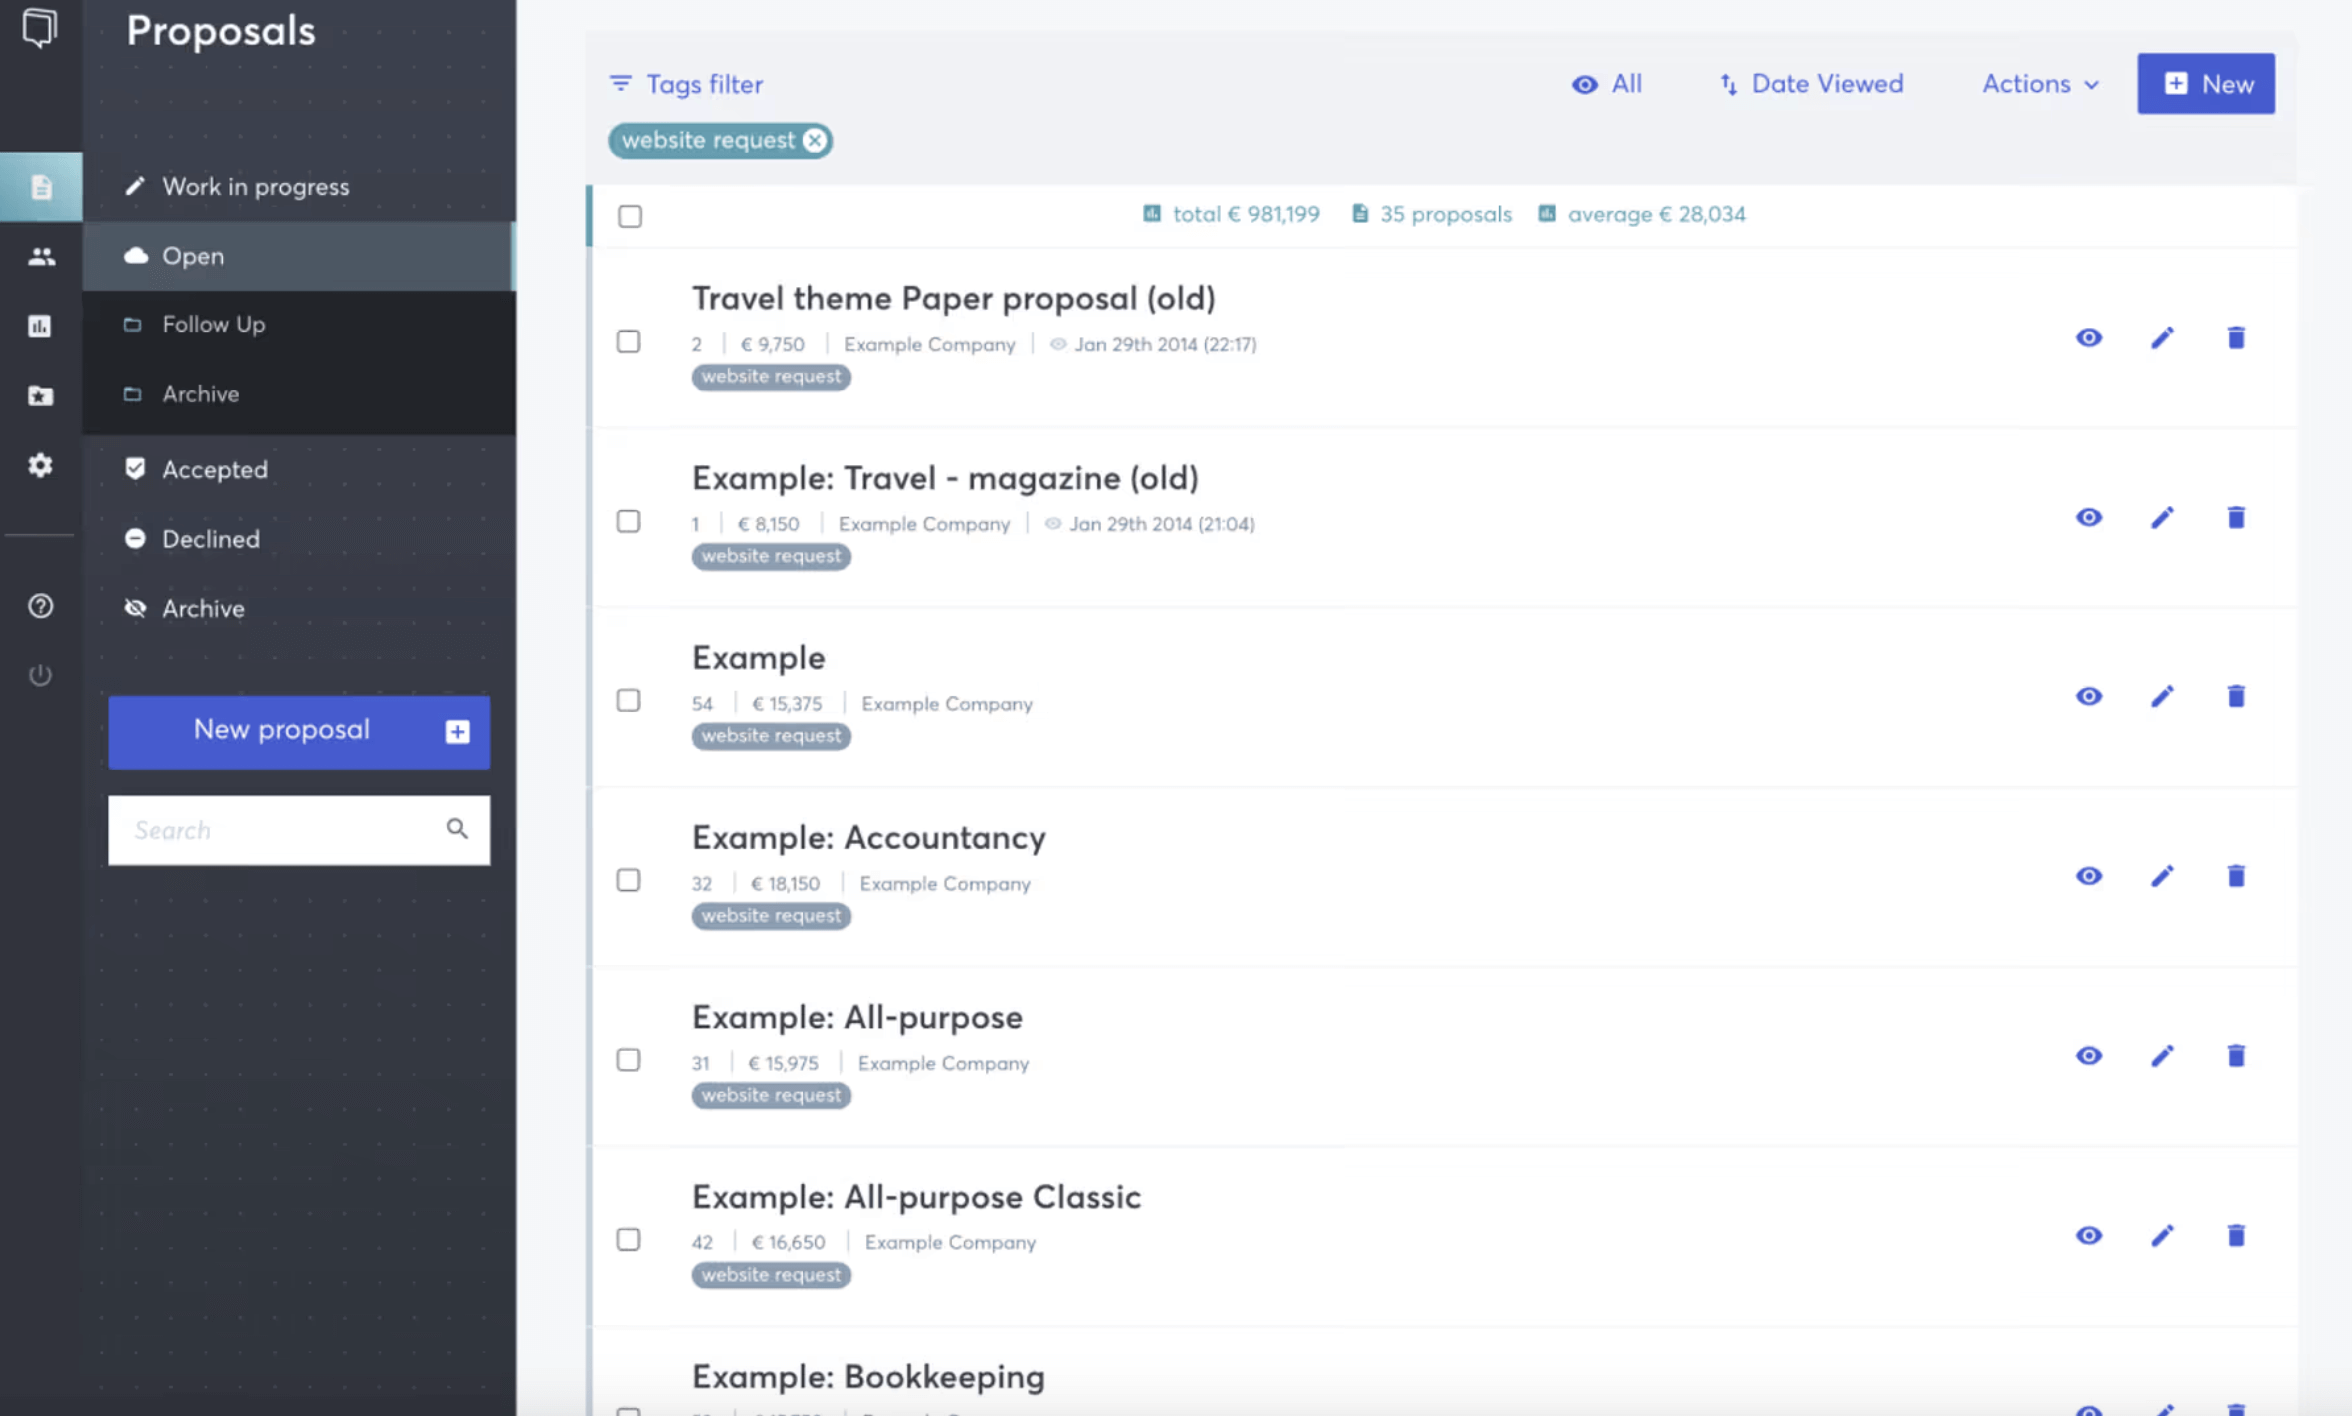Image resolution: width=2352 pixels, height=1416 pixels.
Task: Click the help question mark icon
Action: point(40,606)
